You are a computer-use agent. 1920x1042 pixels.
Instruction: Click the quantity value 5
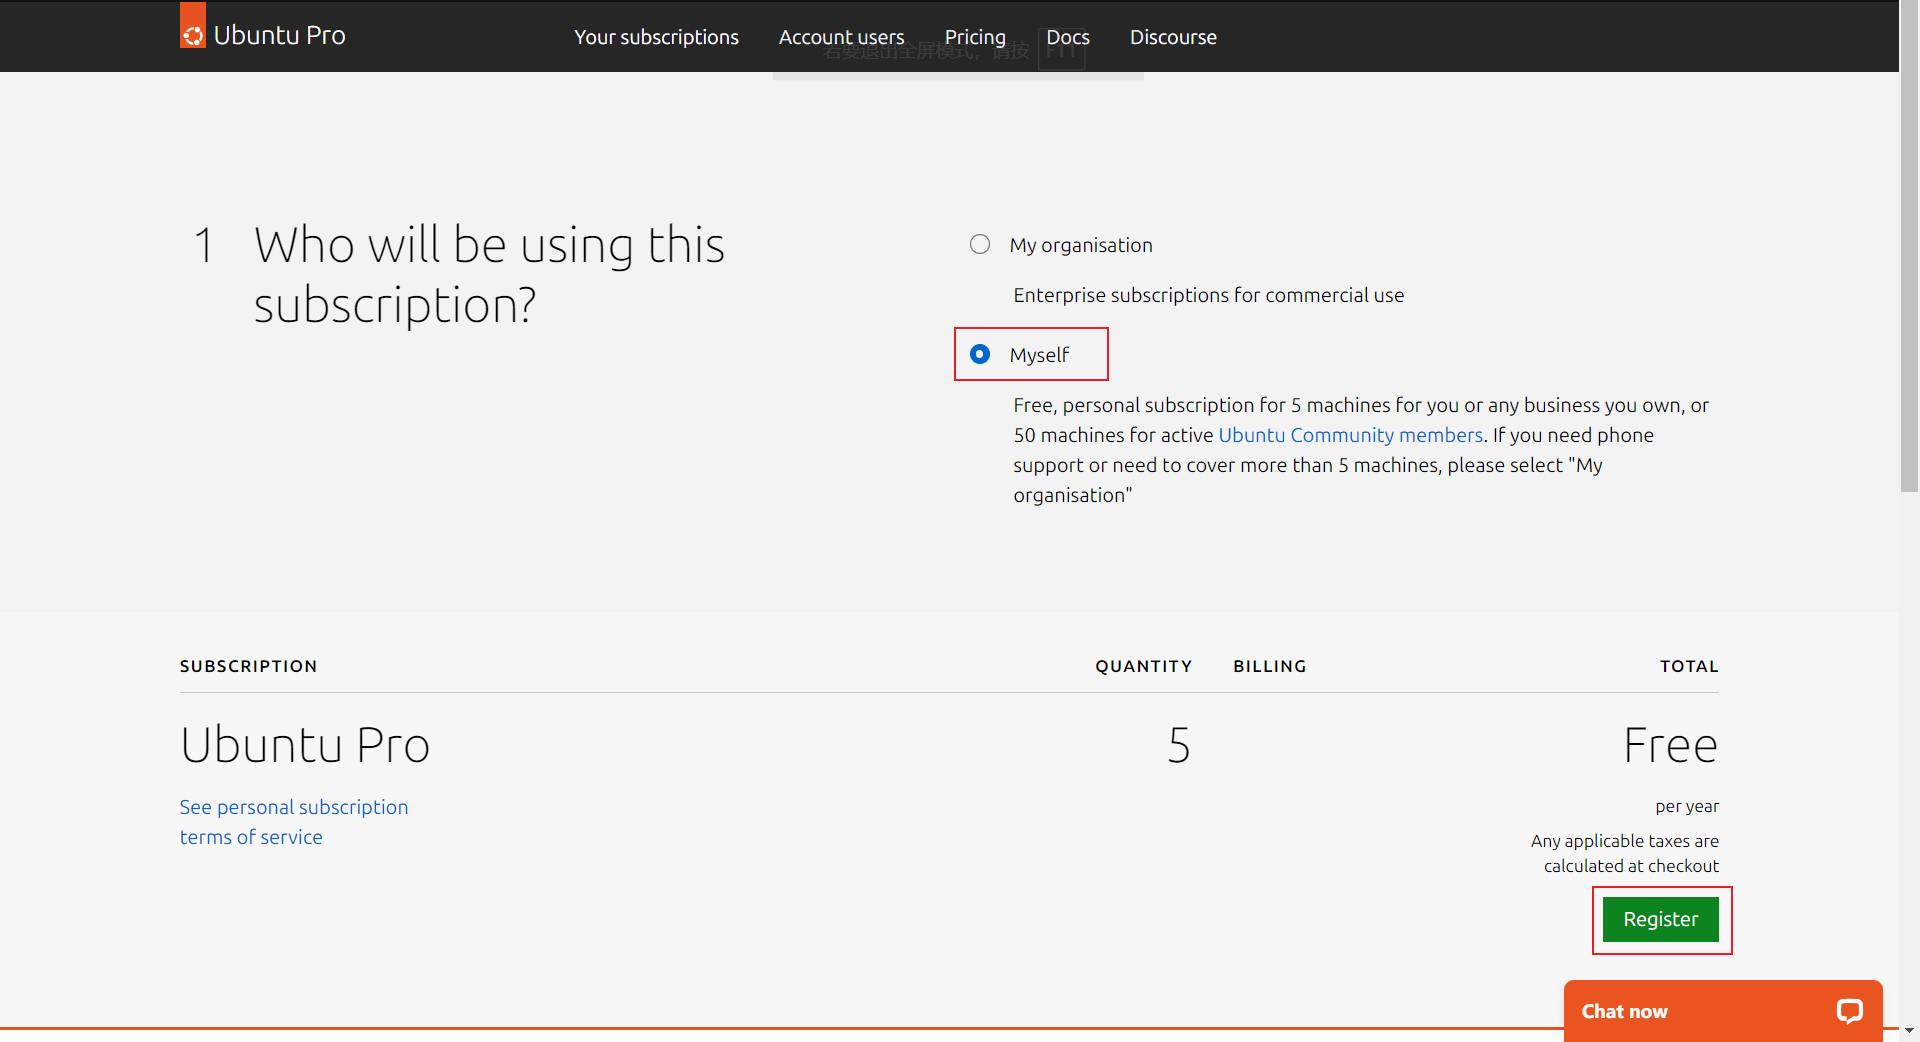click(1179, 746)
